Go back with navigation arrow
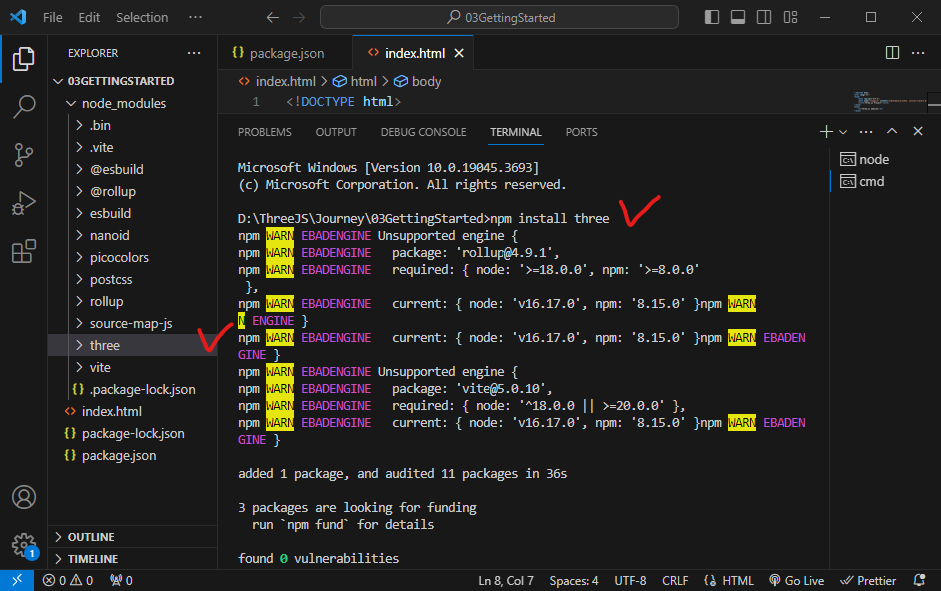941x591 pixels. 272,17
